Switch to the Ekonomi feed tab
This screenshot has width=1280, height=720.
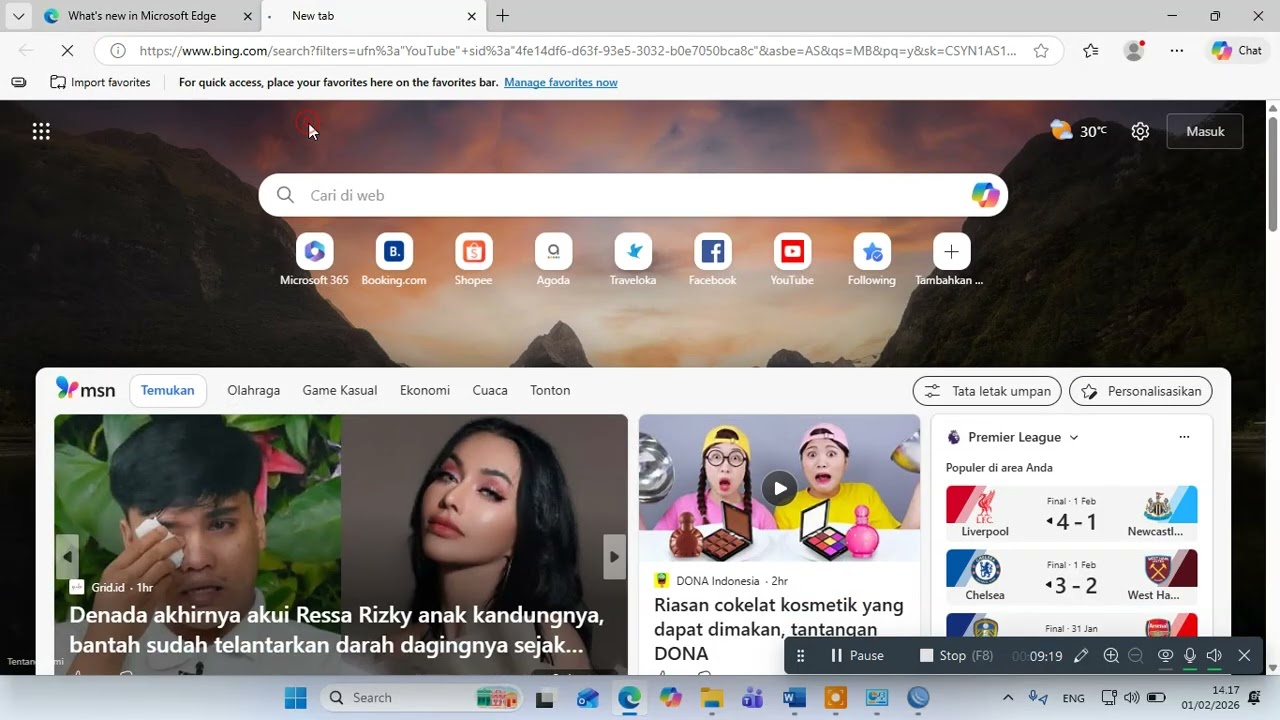[x=425, y=391]
